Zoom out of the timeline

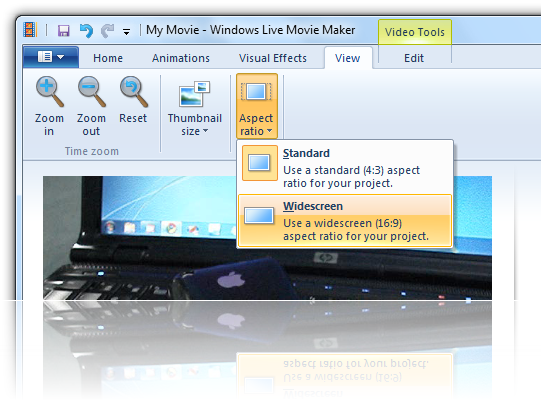pyautogui.click(x=91, y=106)
